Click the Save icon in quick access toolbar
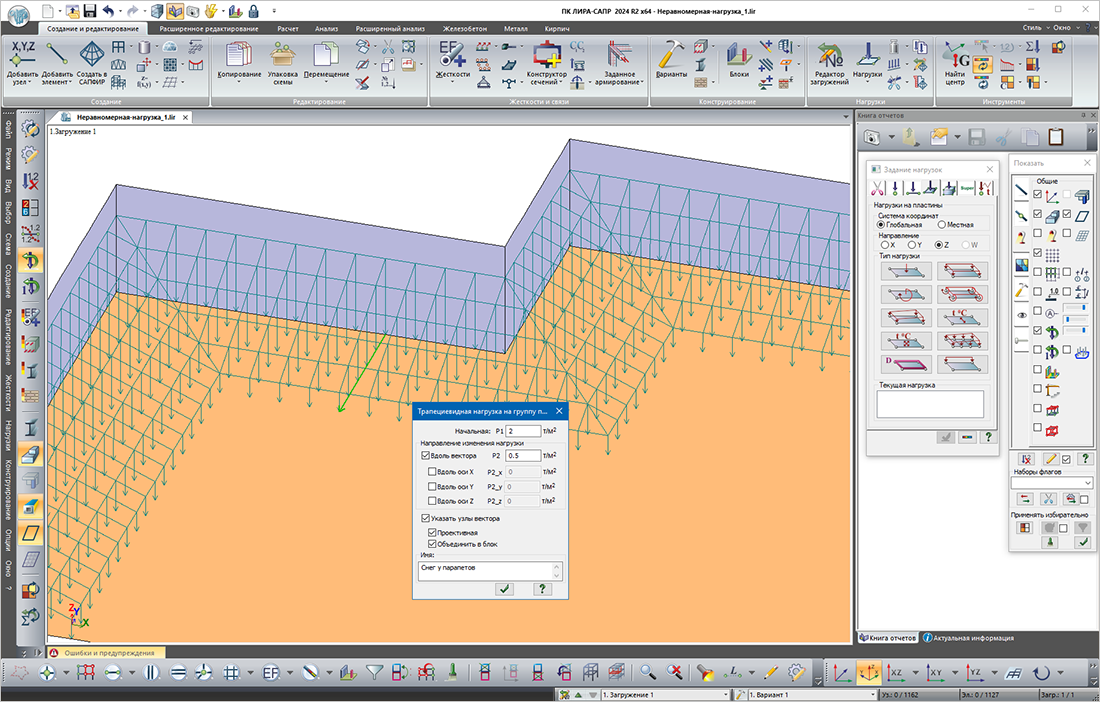1100x702 pixels. pyautogui.click(x=90, y=11)
